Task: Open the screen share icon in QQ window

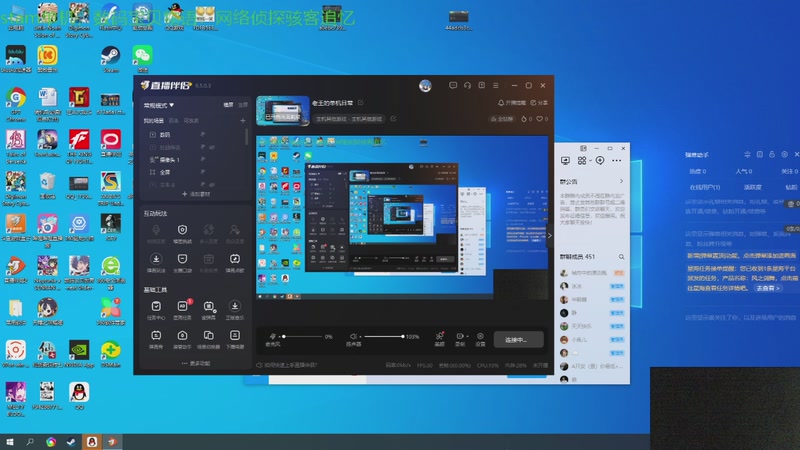Action: (565, 161)
